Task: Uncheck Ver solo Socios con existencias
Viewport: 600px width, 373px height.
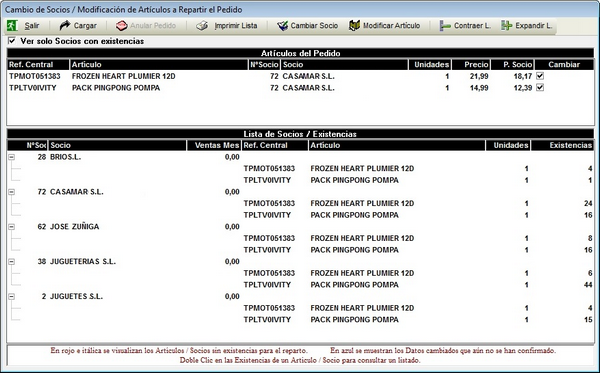Action: pyautogui.click(x=12, y=41)
